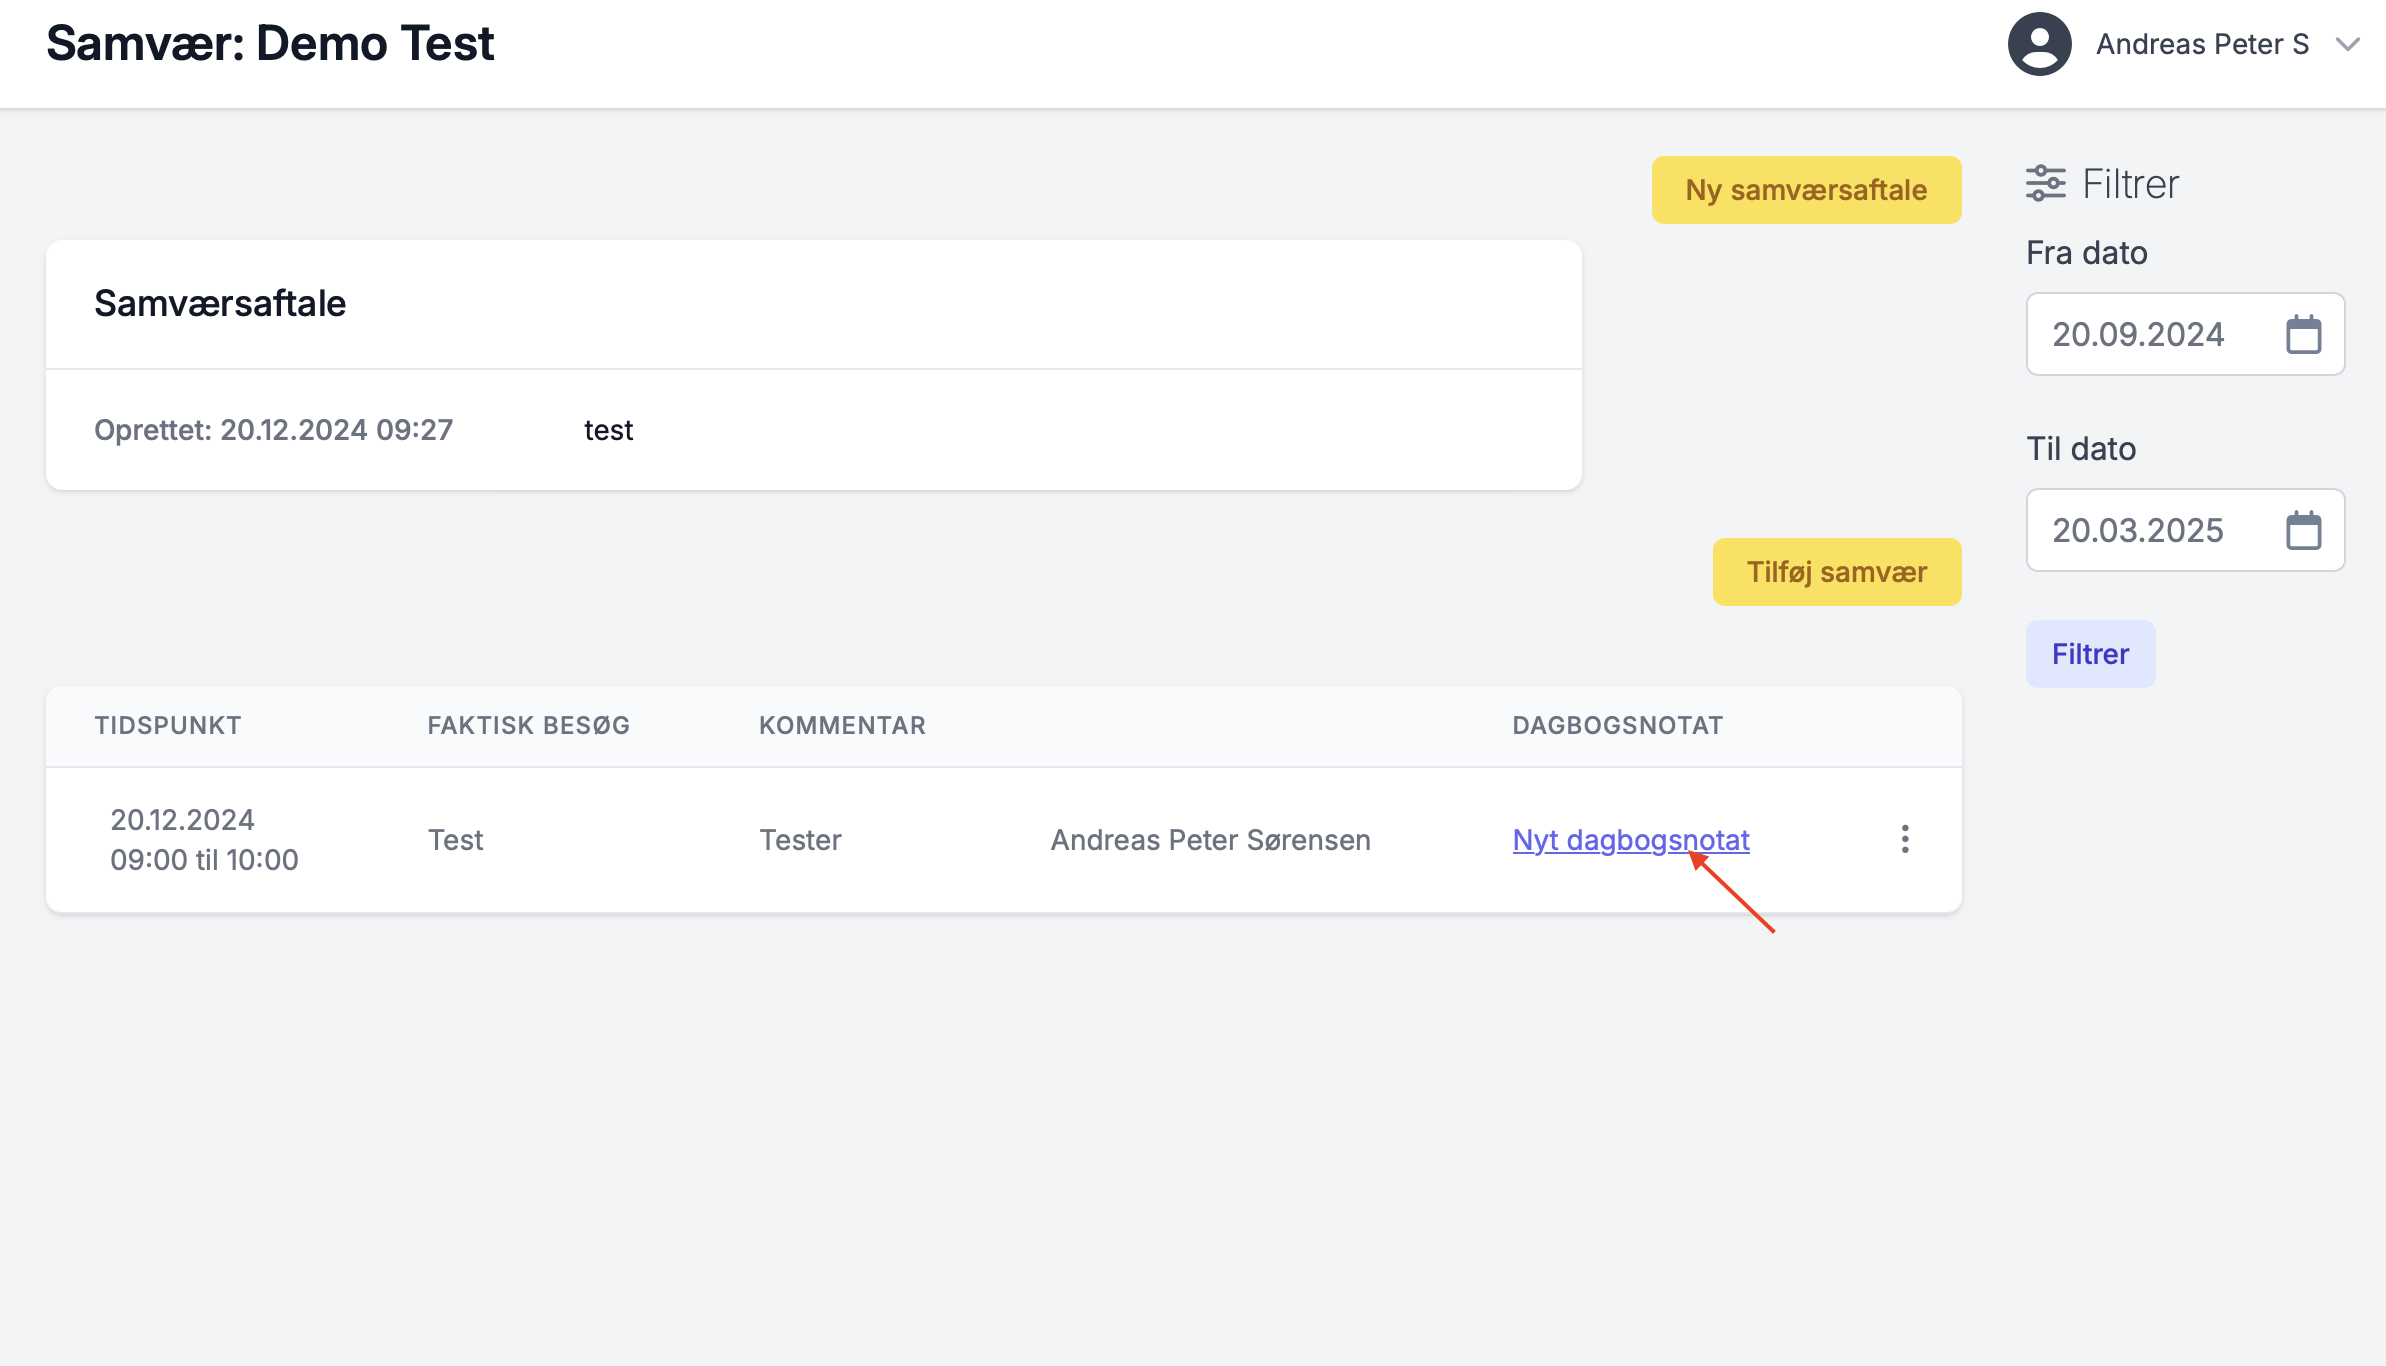
Task: Click the user avatar icon
Action: pyautogui.click(x=2039, y=44)
